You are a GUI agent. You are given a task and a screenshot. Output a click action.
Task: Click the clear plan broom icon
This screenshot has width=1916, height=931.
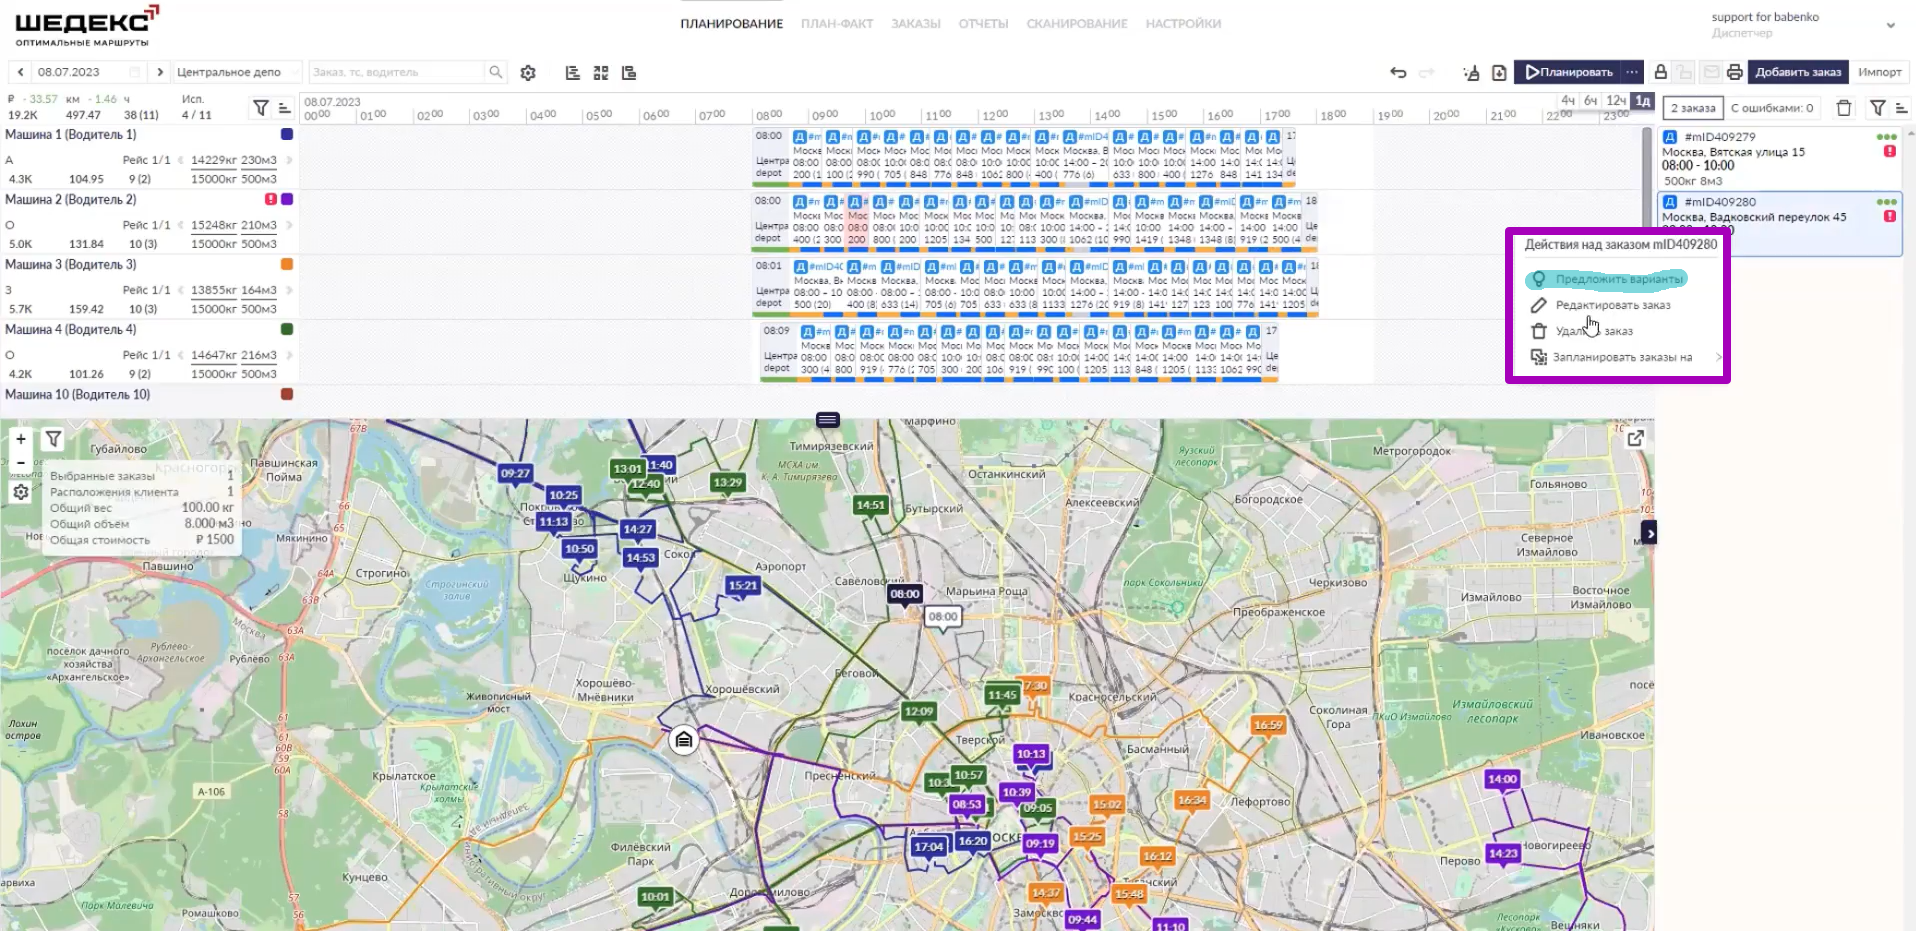tap(1471, 72)
